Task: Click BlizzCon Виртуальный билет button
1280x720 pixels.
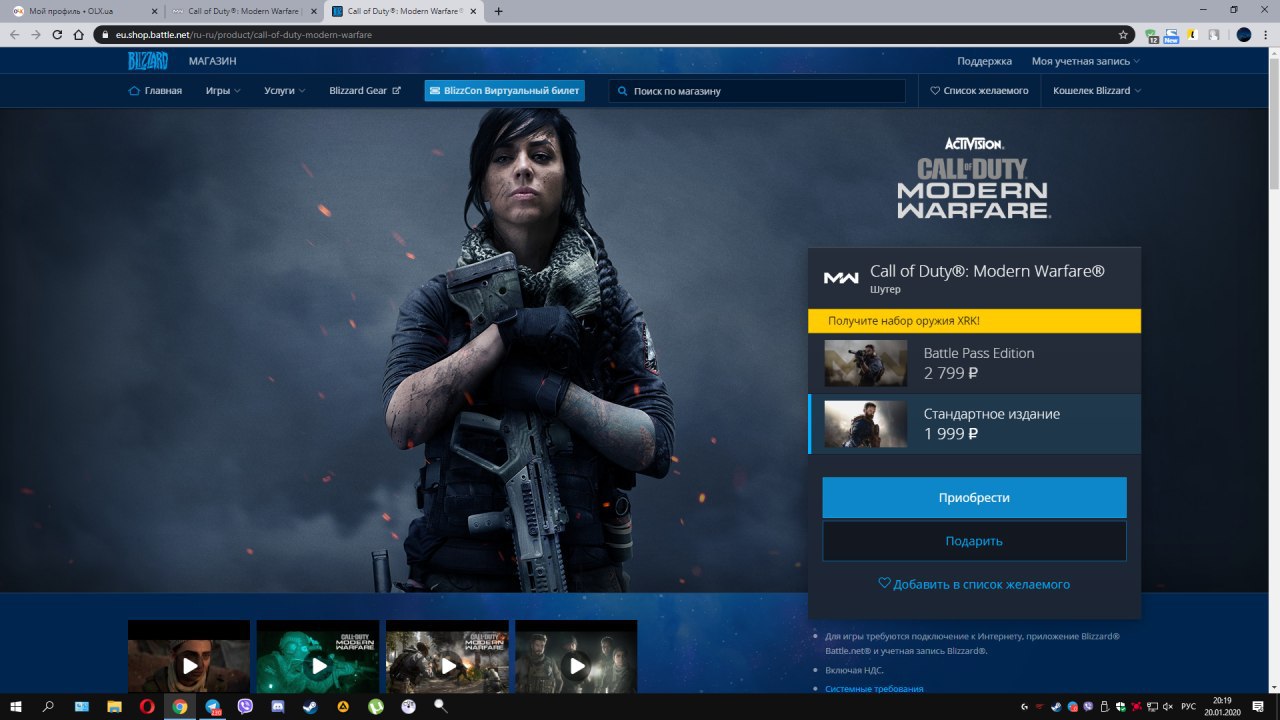Action: click(x=504, y=90)
